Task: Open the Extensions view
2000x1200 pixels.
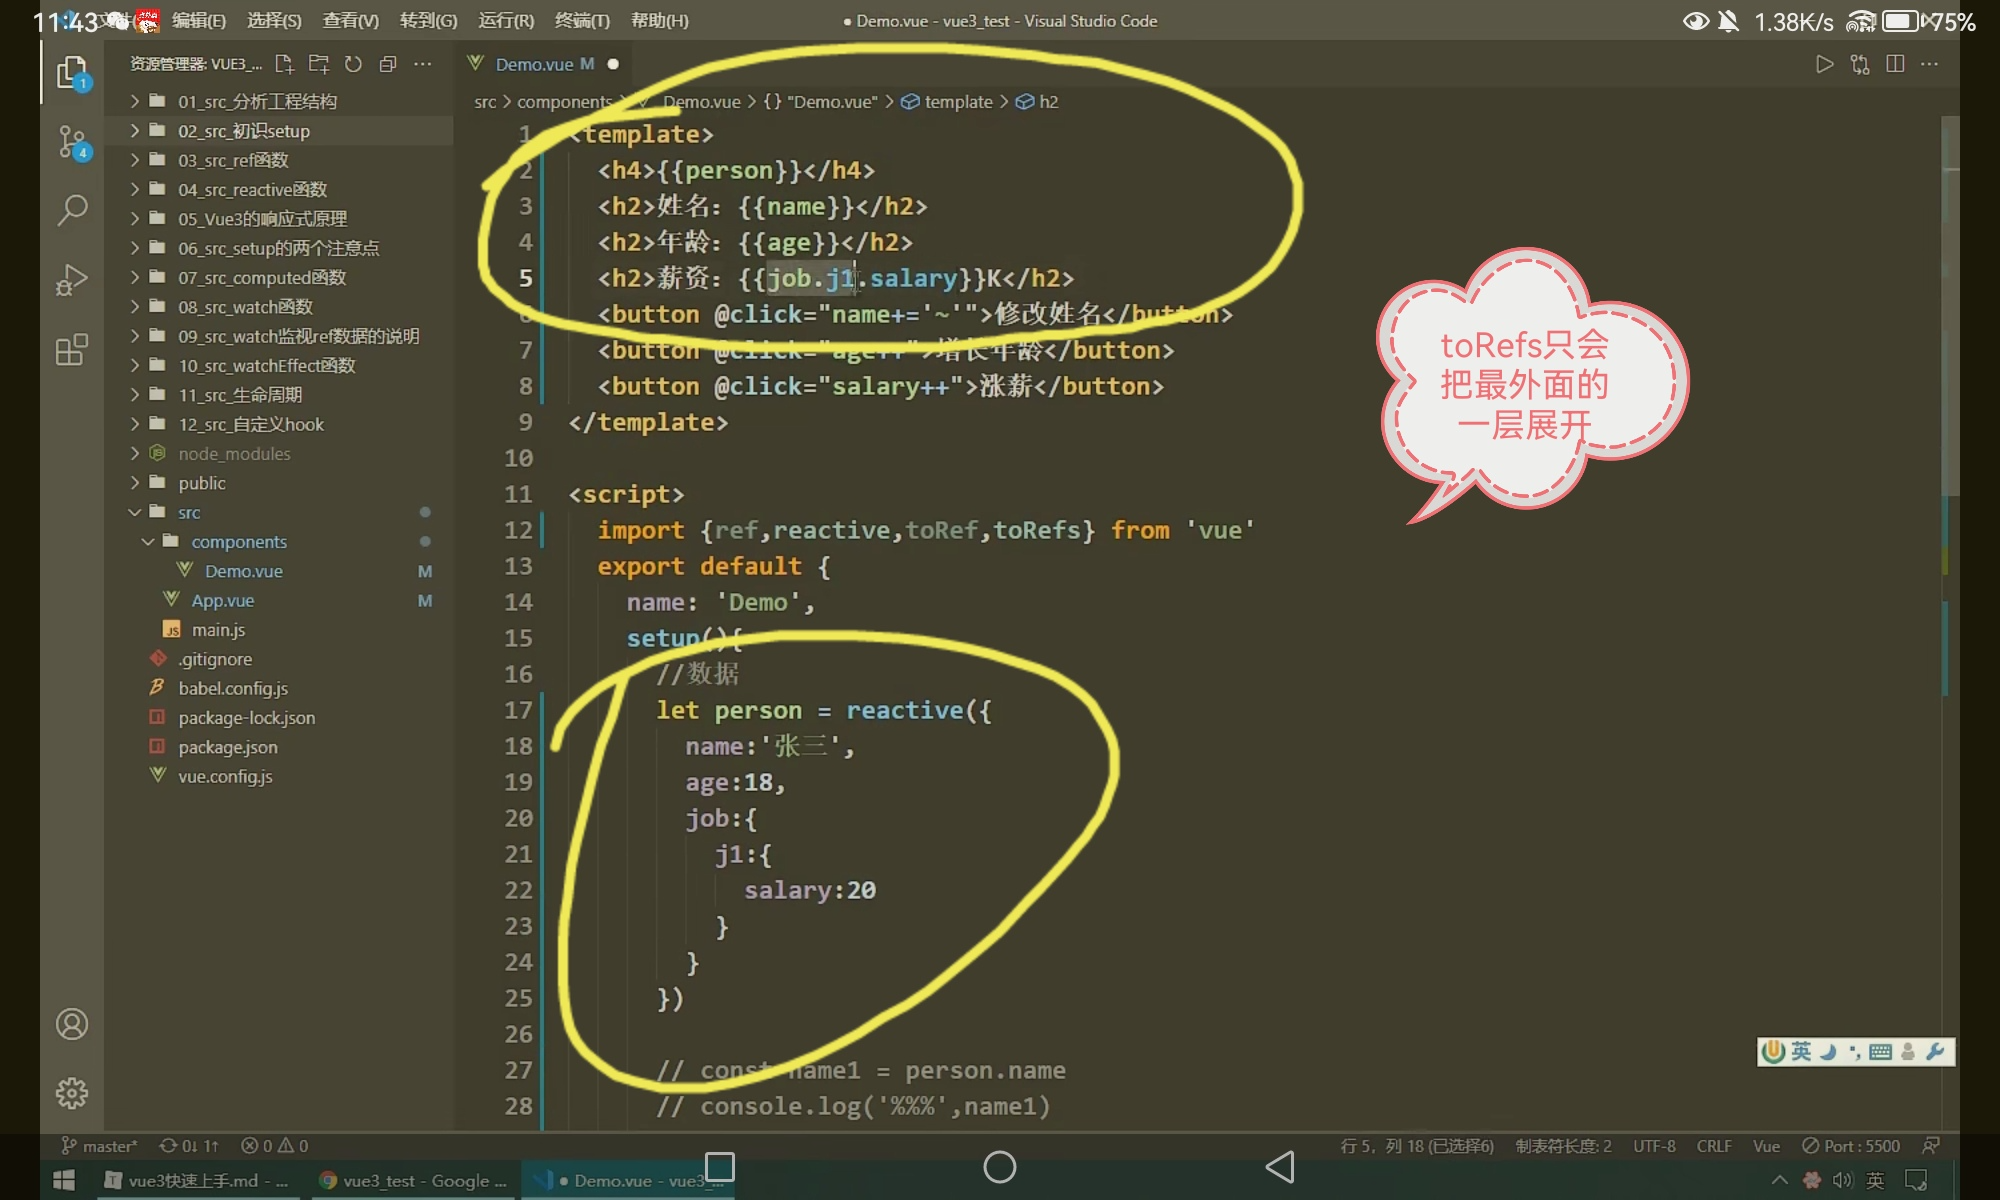Action: click(x=72, y=350)
